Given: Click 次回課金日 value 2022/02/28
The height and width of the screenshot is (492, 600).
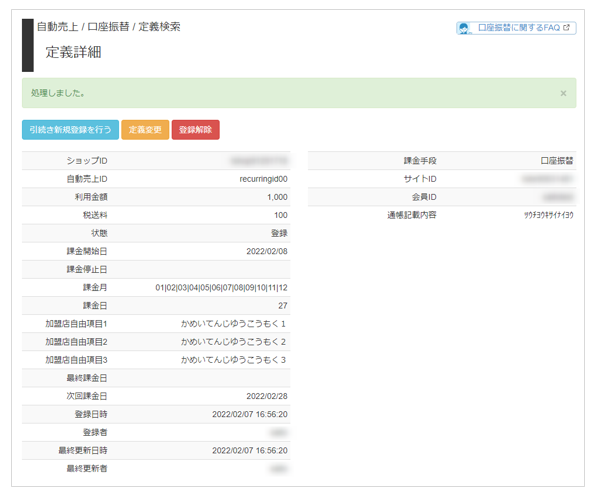Looking at the screenshot, I should click(267, 396).
